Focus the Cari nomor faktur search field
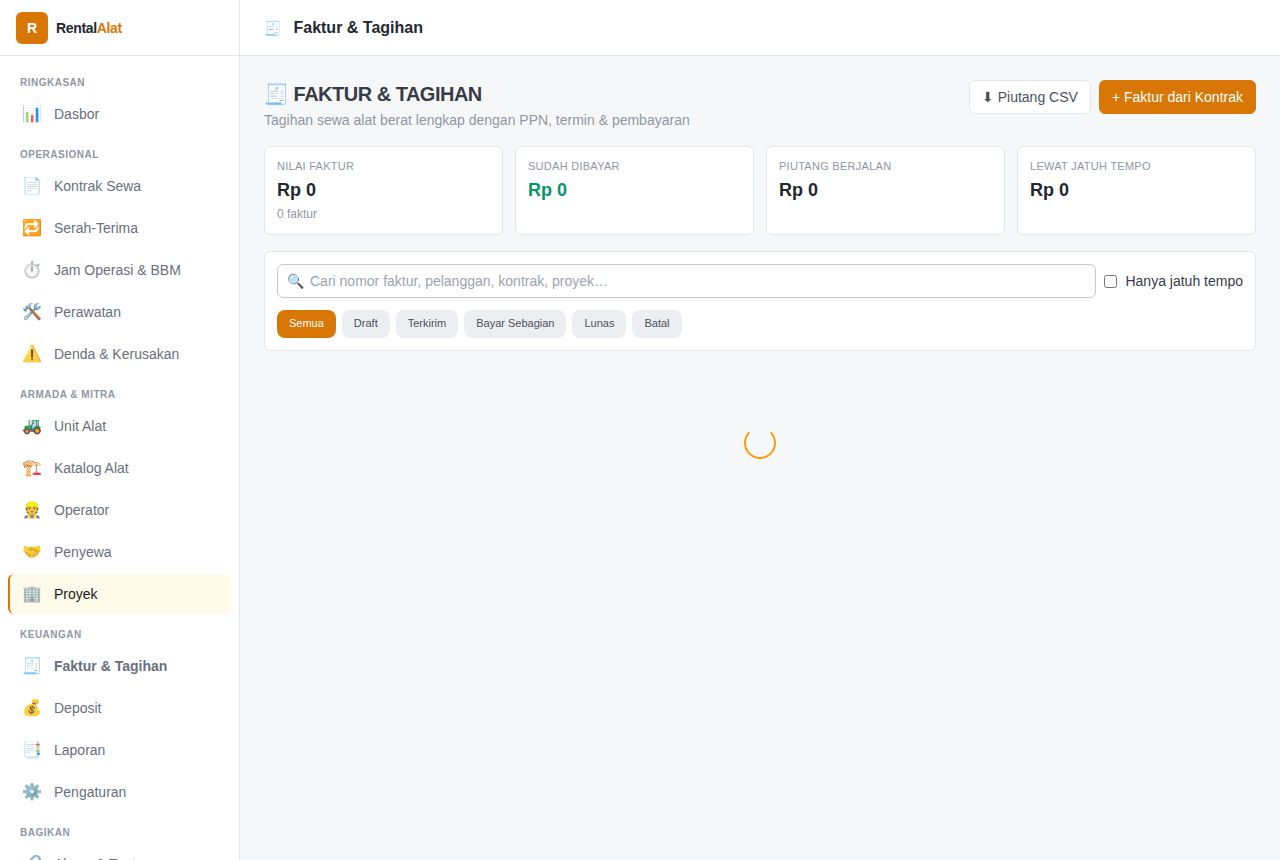The image size is (1280, 860). coord(686,281)
